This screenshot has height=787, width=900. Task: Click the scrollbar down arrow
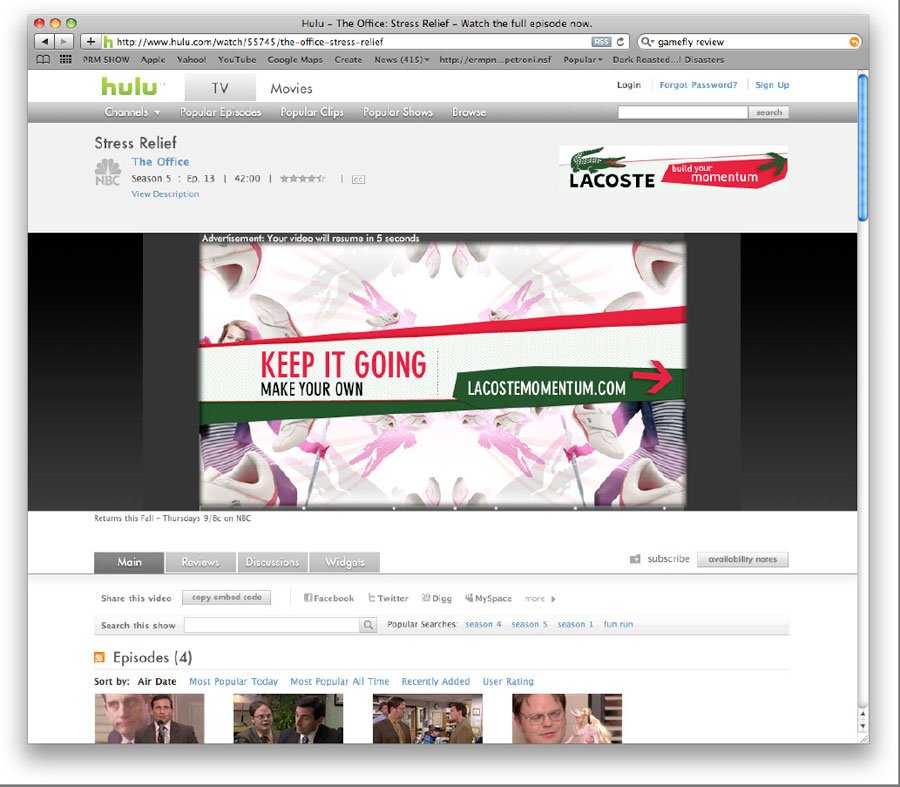(863, 726)
